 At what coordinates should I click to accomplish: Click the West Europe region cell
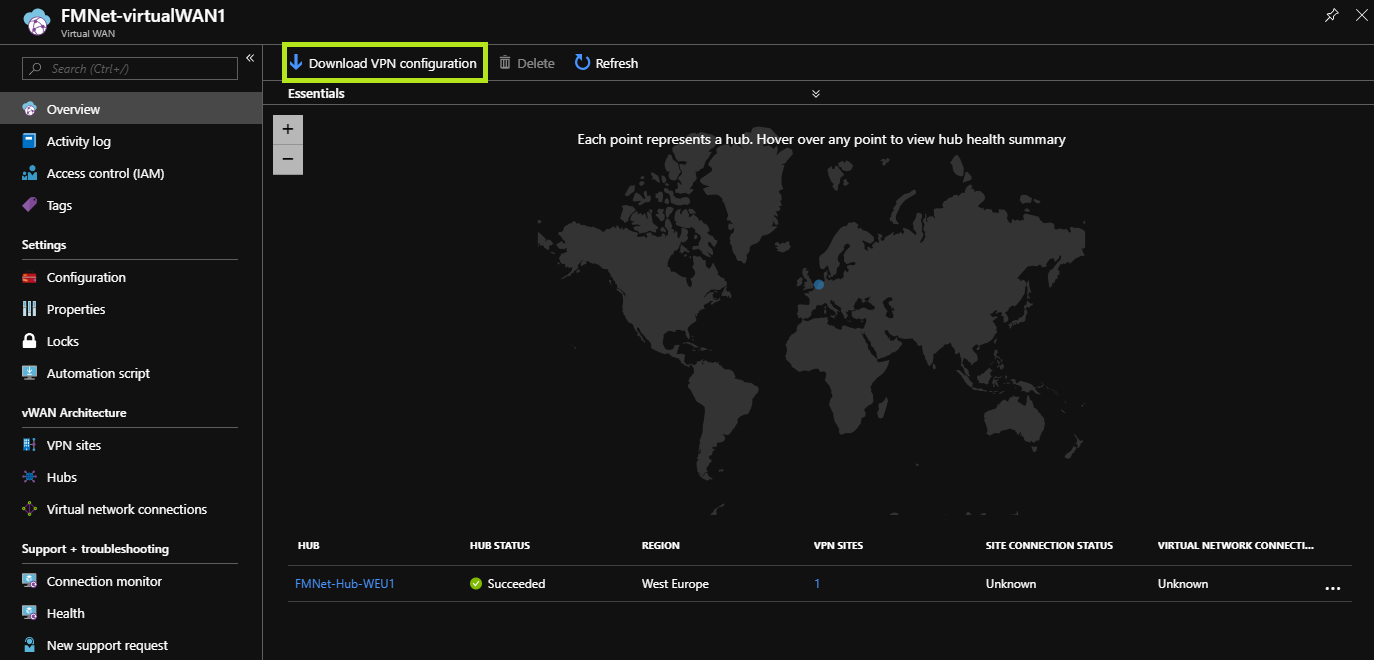675,584
